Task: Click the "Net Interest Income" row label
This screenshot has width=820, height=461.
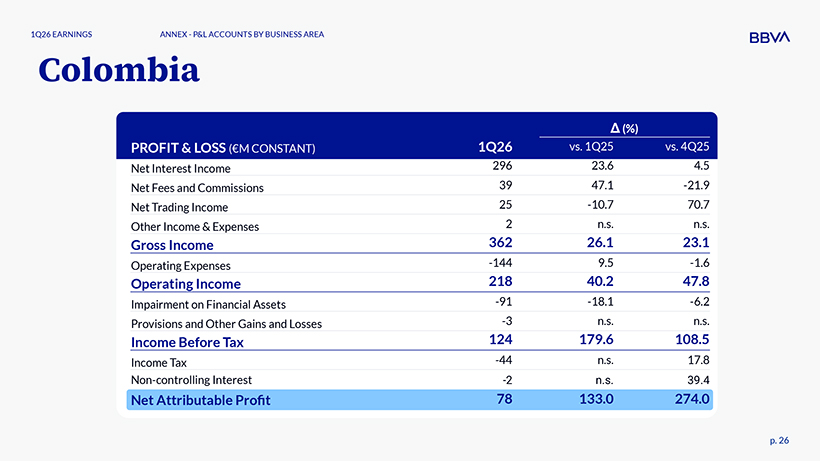Action: 180,168
